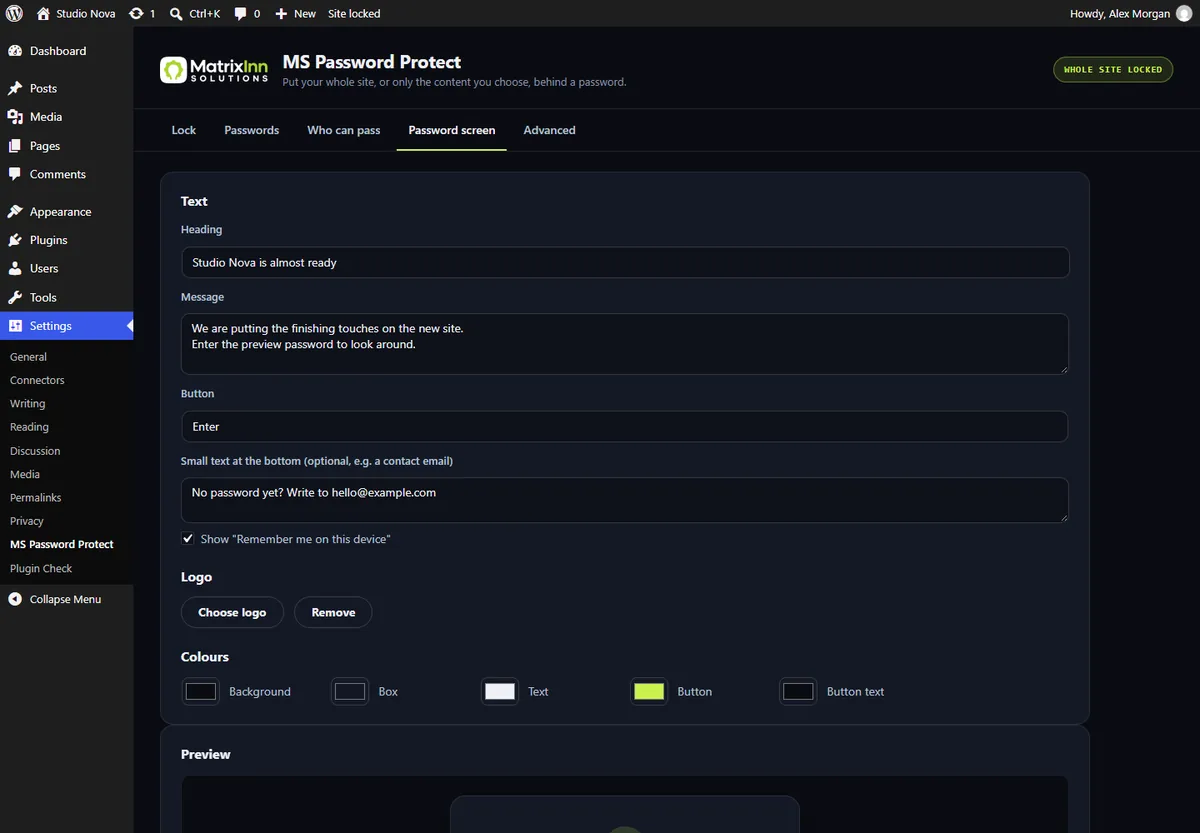Click the Users person icon
The image size is (1200, 833).
tap(15, 268)
